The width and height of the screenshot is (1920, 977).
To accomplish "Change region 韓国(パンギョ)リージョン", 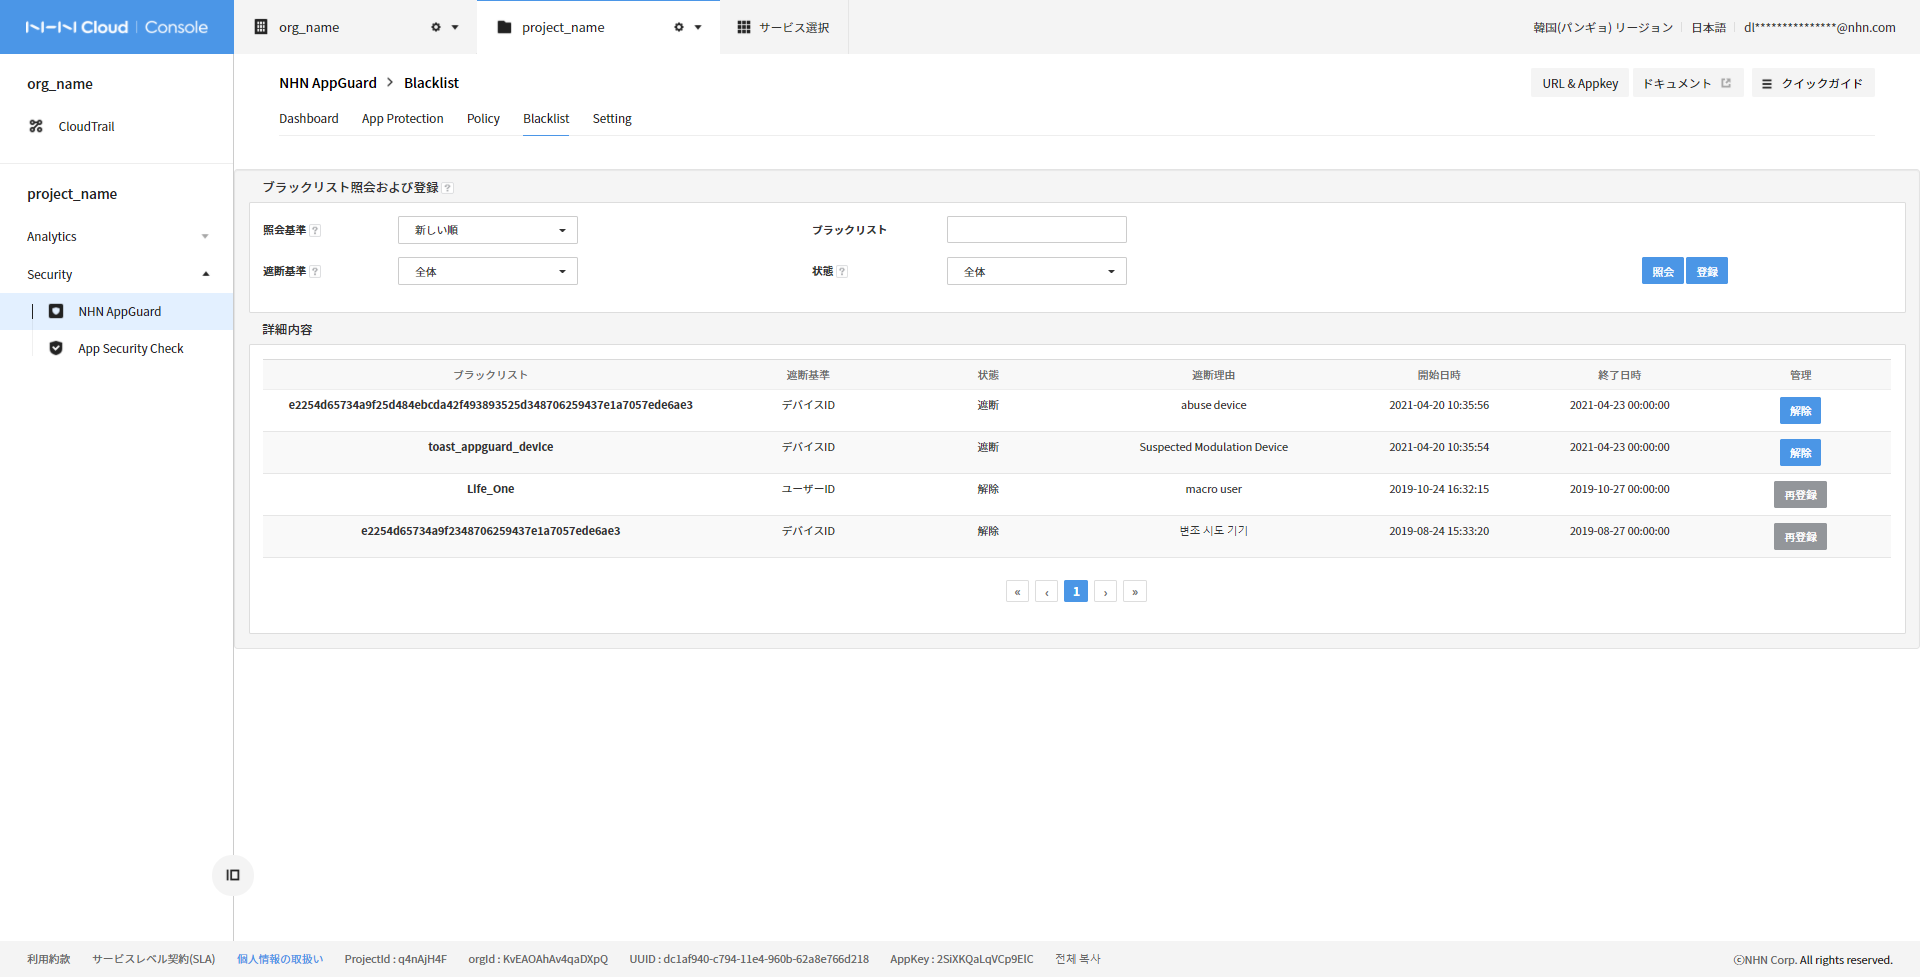I will coord(1603,27).
